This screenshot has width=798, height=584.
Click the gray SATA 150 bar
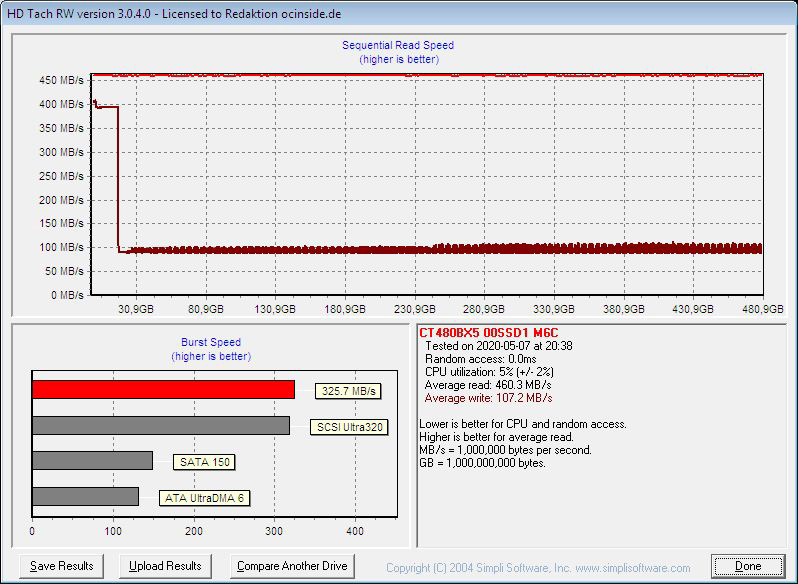click(x=93, y=460)
